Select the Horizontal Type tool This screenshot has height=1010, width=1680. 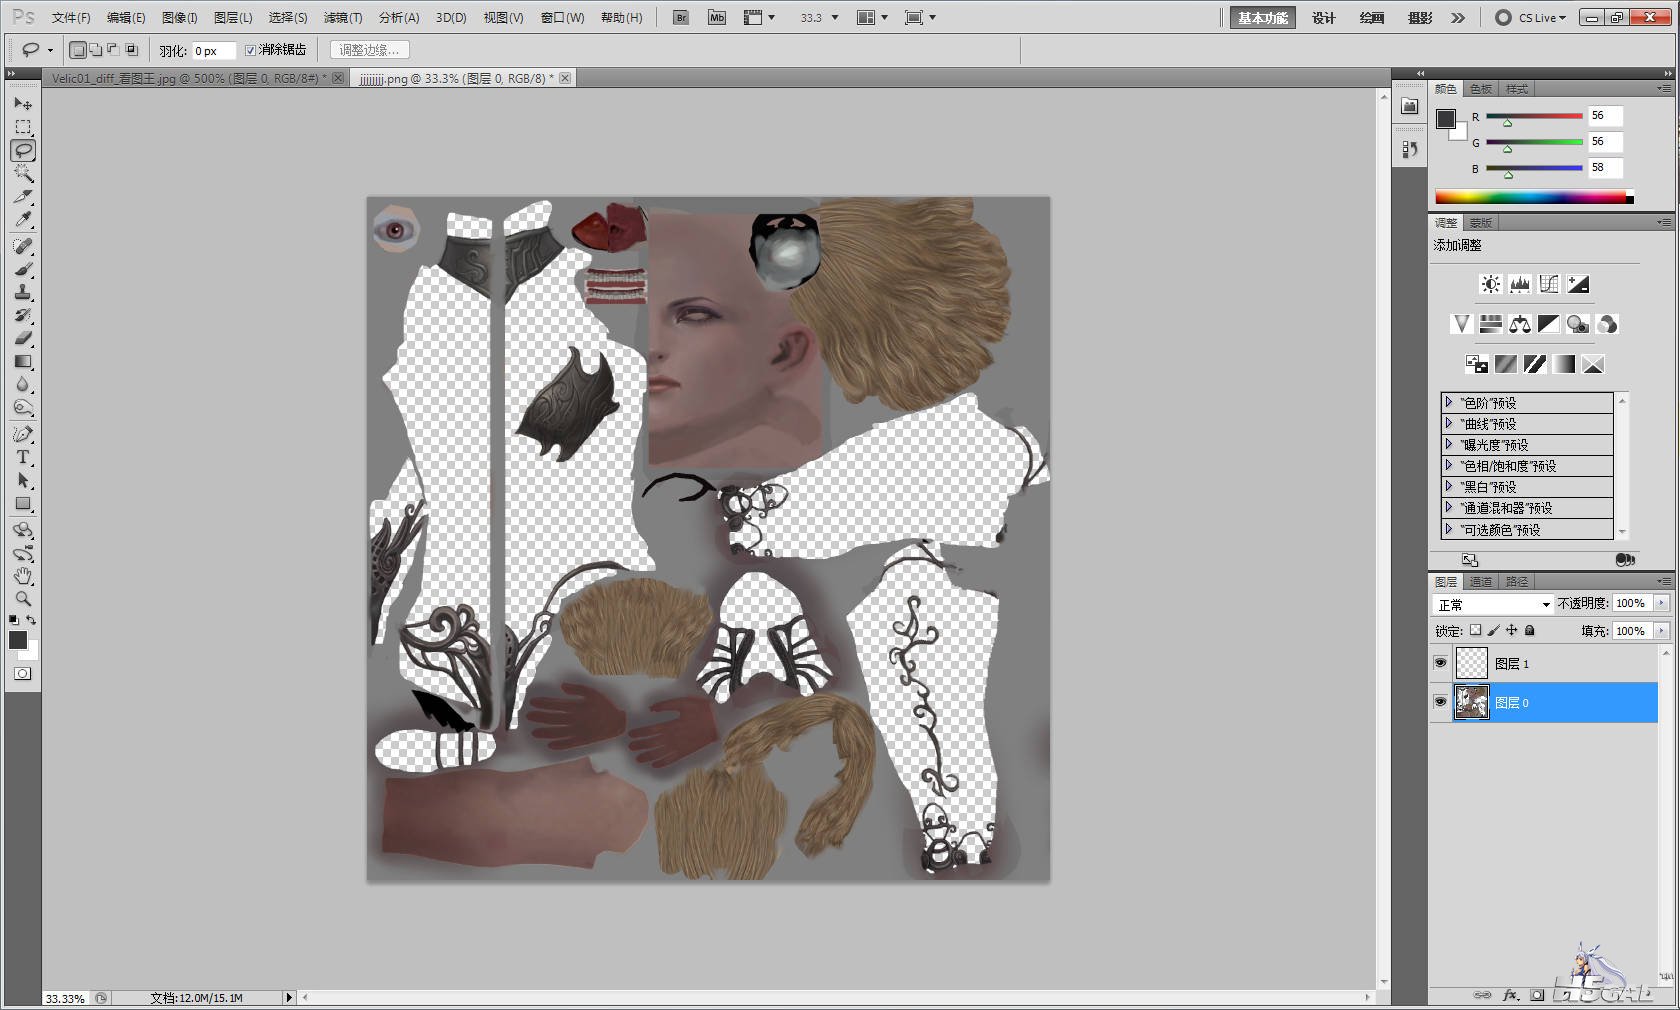tap(23, 457)
